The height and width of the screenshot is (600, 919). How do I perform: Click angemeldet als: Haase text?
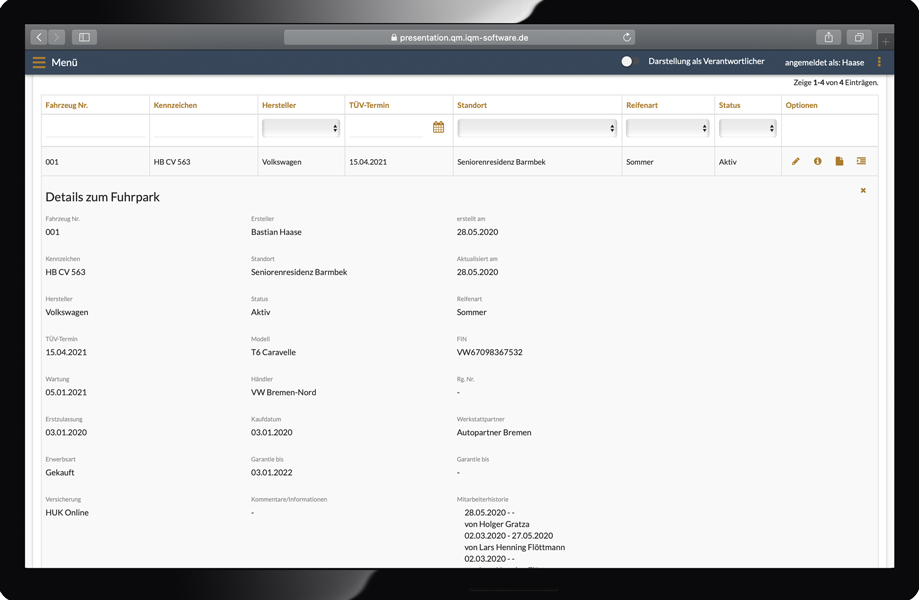pyautogui.click(x=824, y=63)
